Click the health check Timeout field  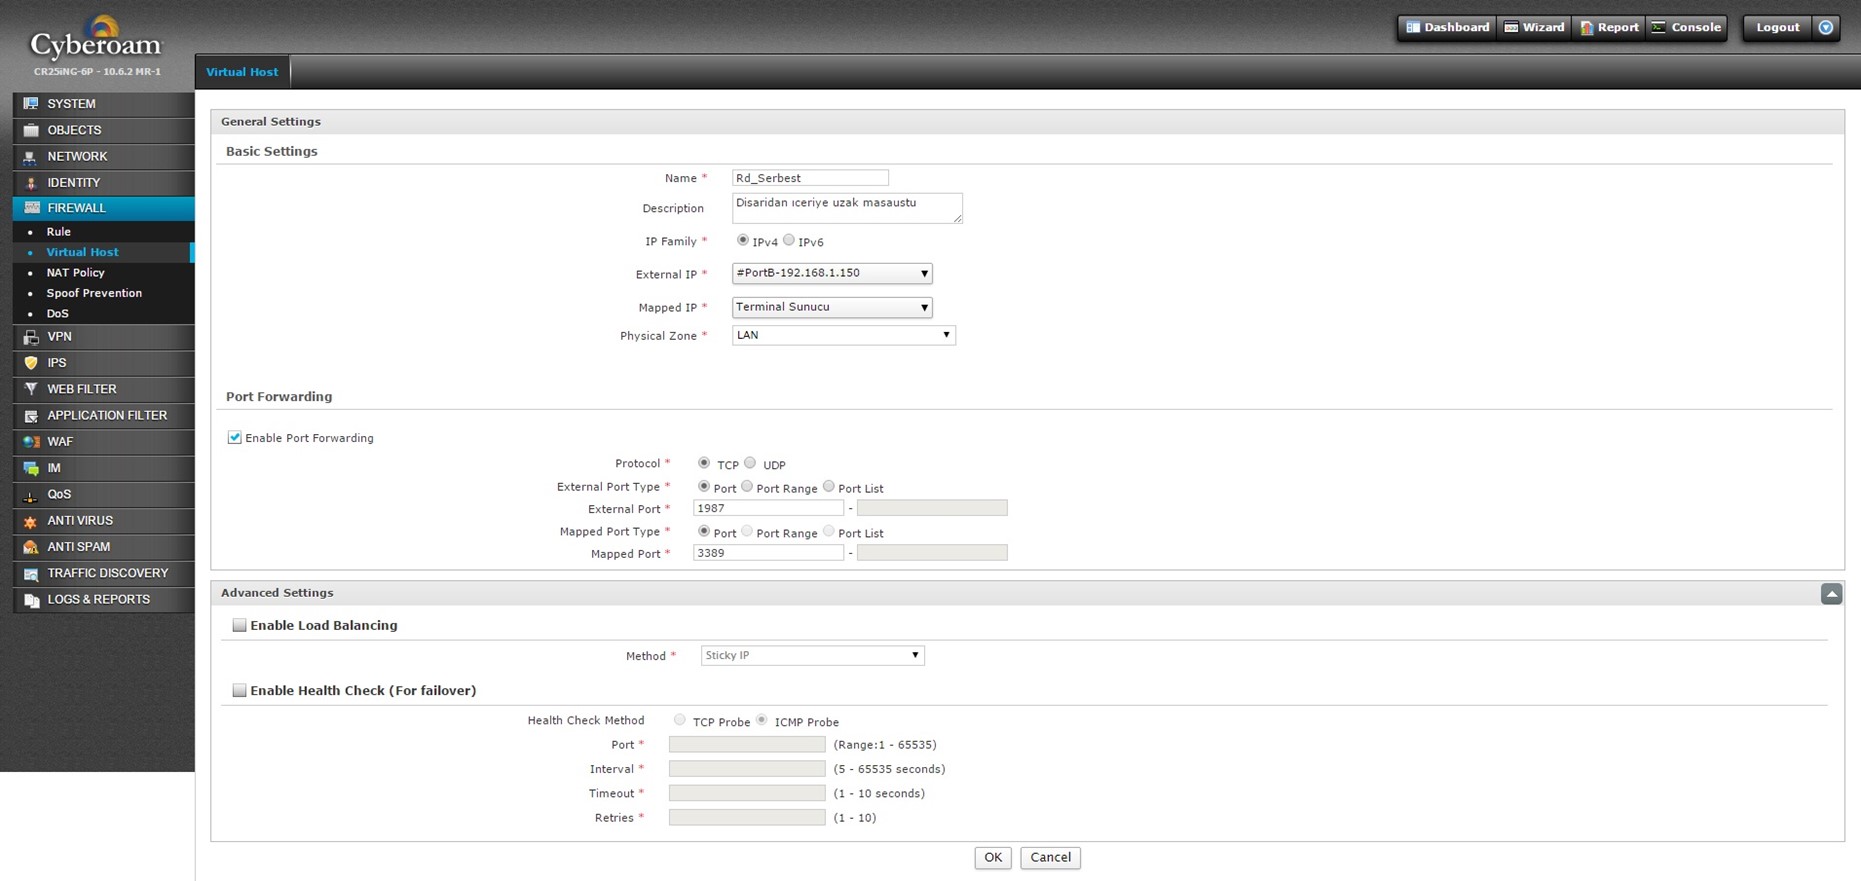pos(747,793)
